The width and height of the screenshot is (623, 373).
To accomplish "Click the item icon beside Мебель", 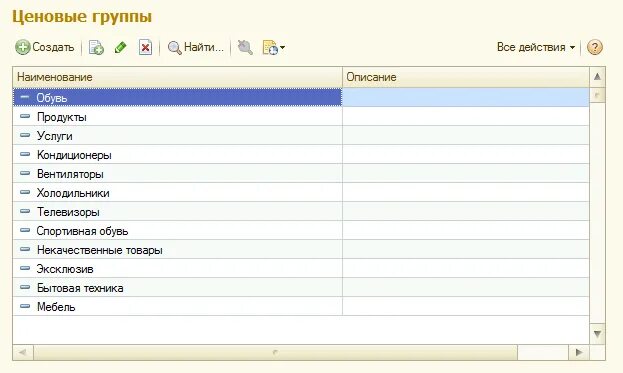I will tap(25, 306).
